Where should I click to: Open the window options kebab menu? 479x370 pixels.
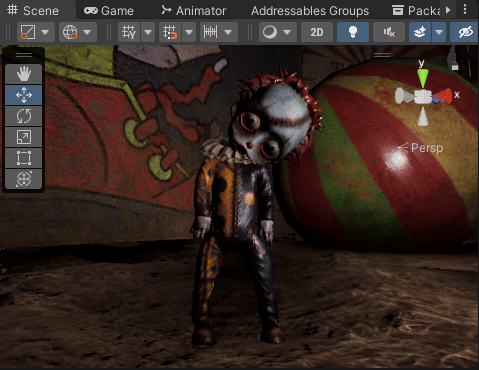465,9
